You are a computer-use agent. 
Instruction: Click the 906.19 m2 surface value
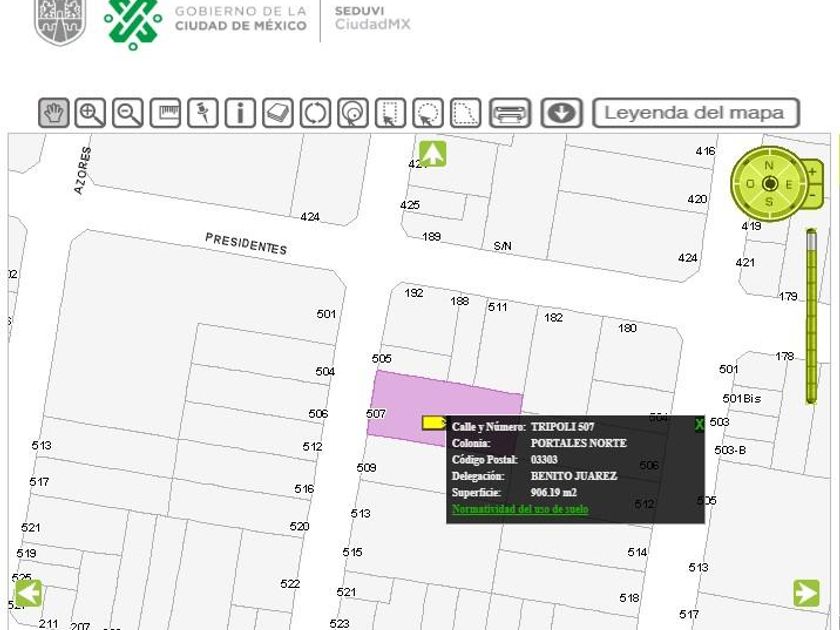click(554, 492)
